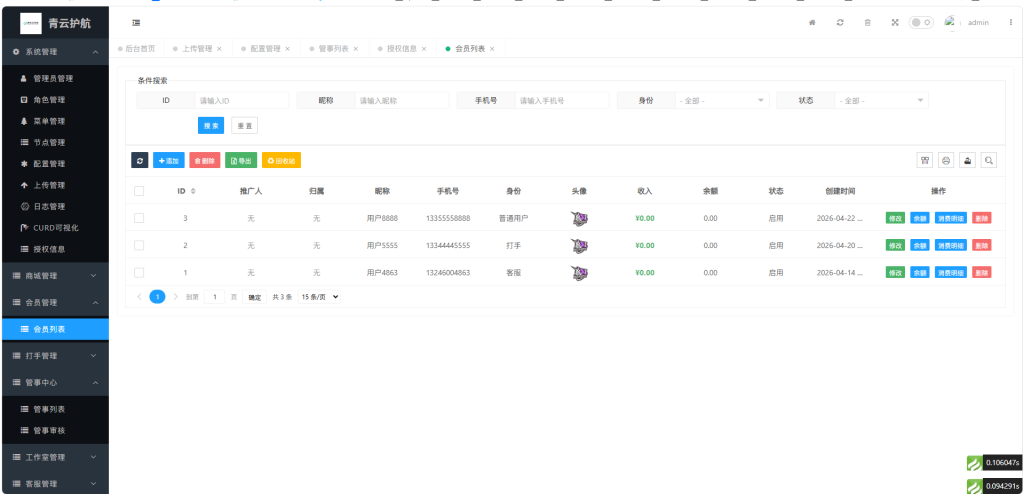Viewport: 1024px width, 494px height.
Task: Open CURD可视化 in the sidebar
Action: click(x=54, y=227)
